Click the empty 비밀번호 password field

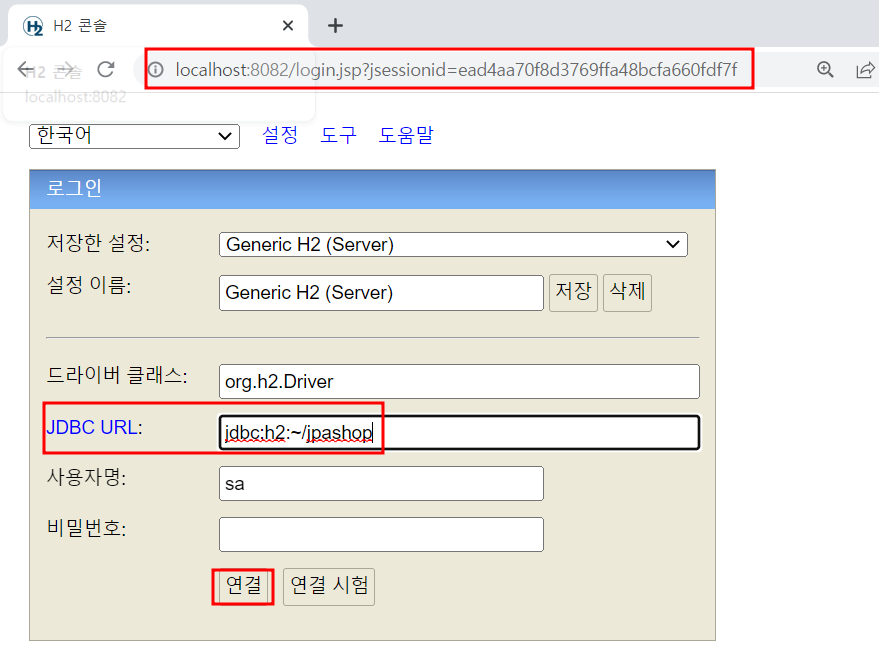pos(381,534)
